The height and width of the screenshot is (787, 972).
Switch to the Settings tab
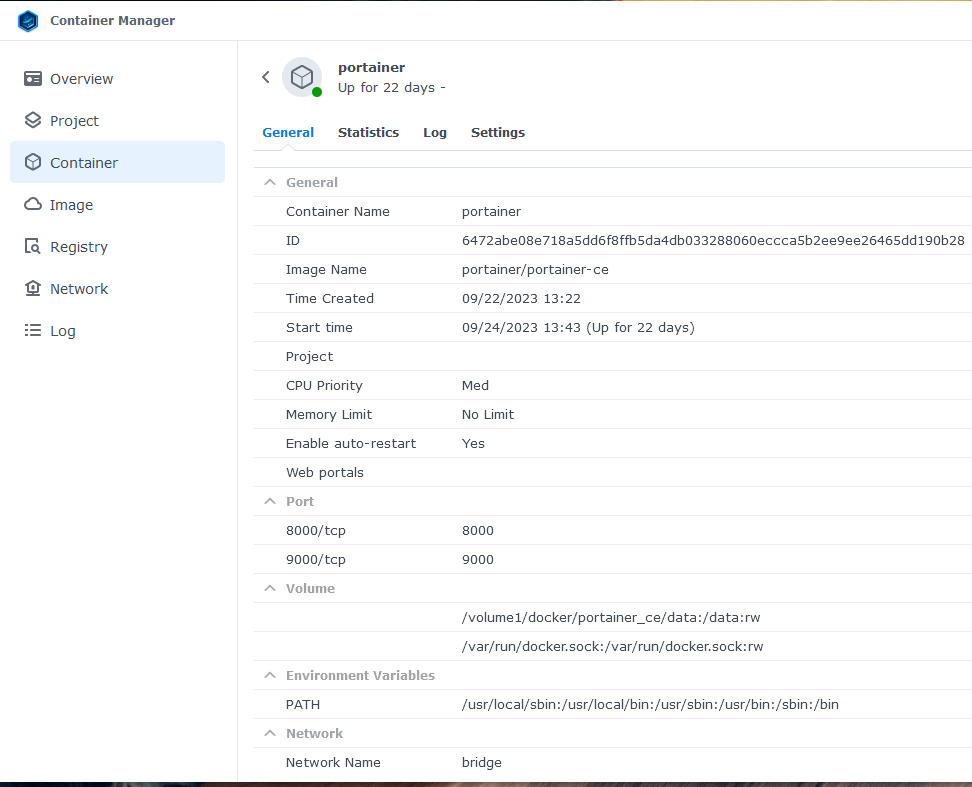(x=498, y=133)
